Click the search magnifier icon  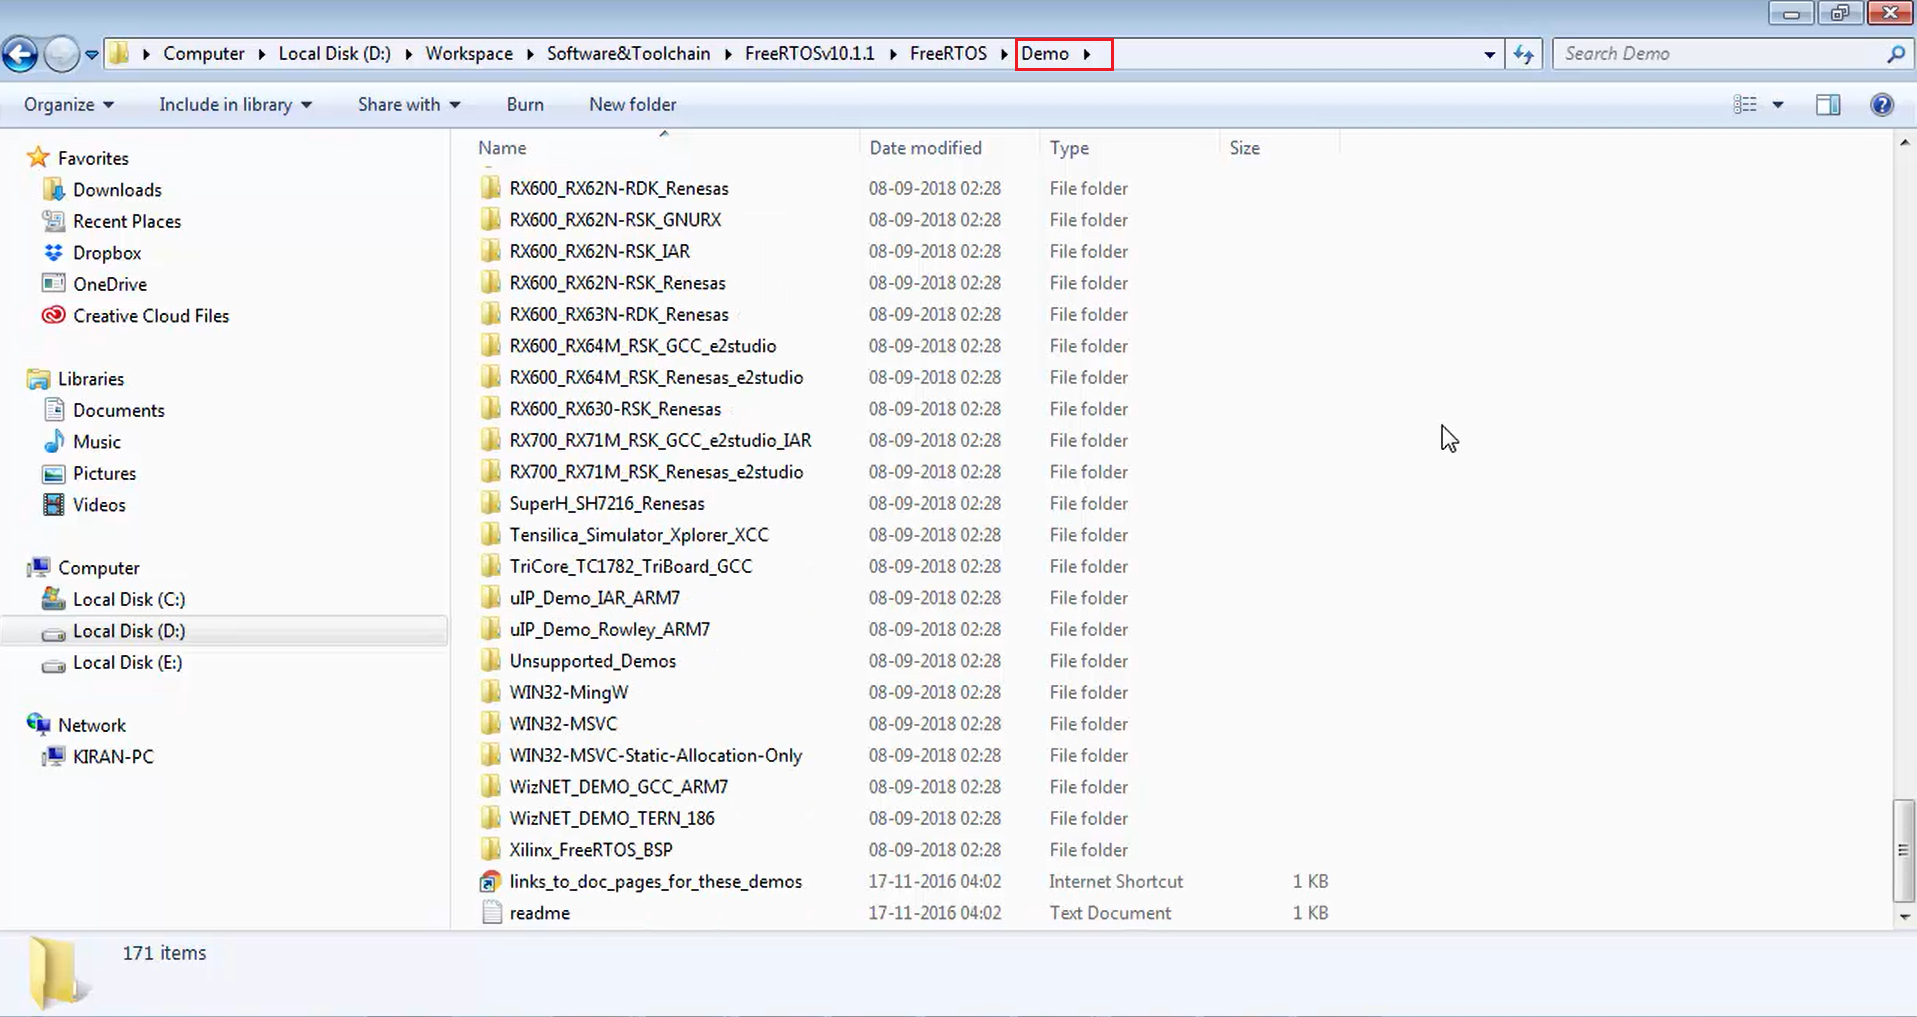coord(1896,54)
